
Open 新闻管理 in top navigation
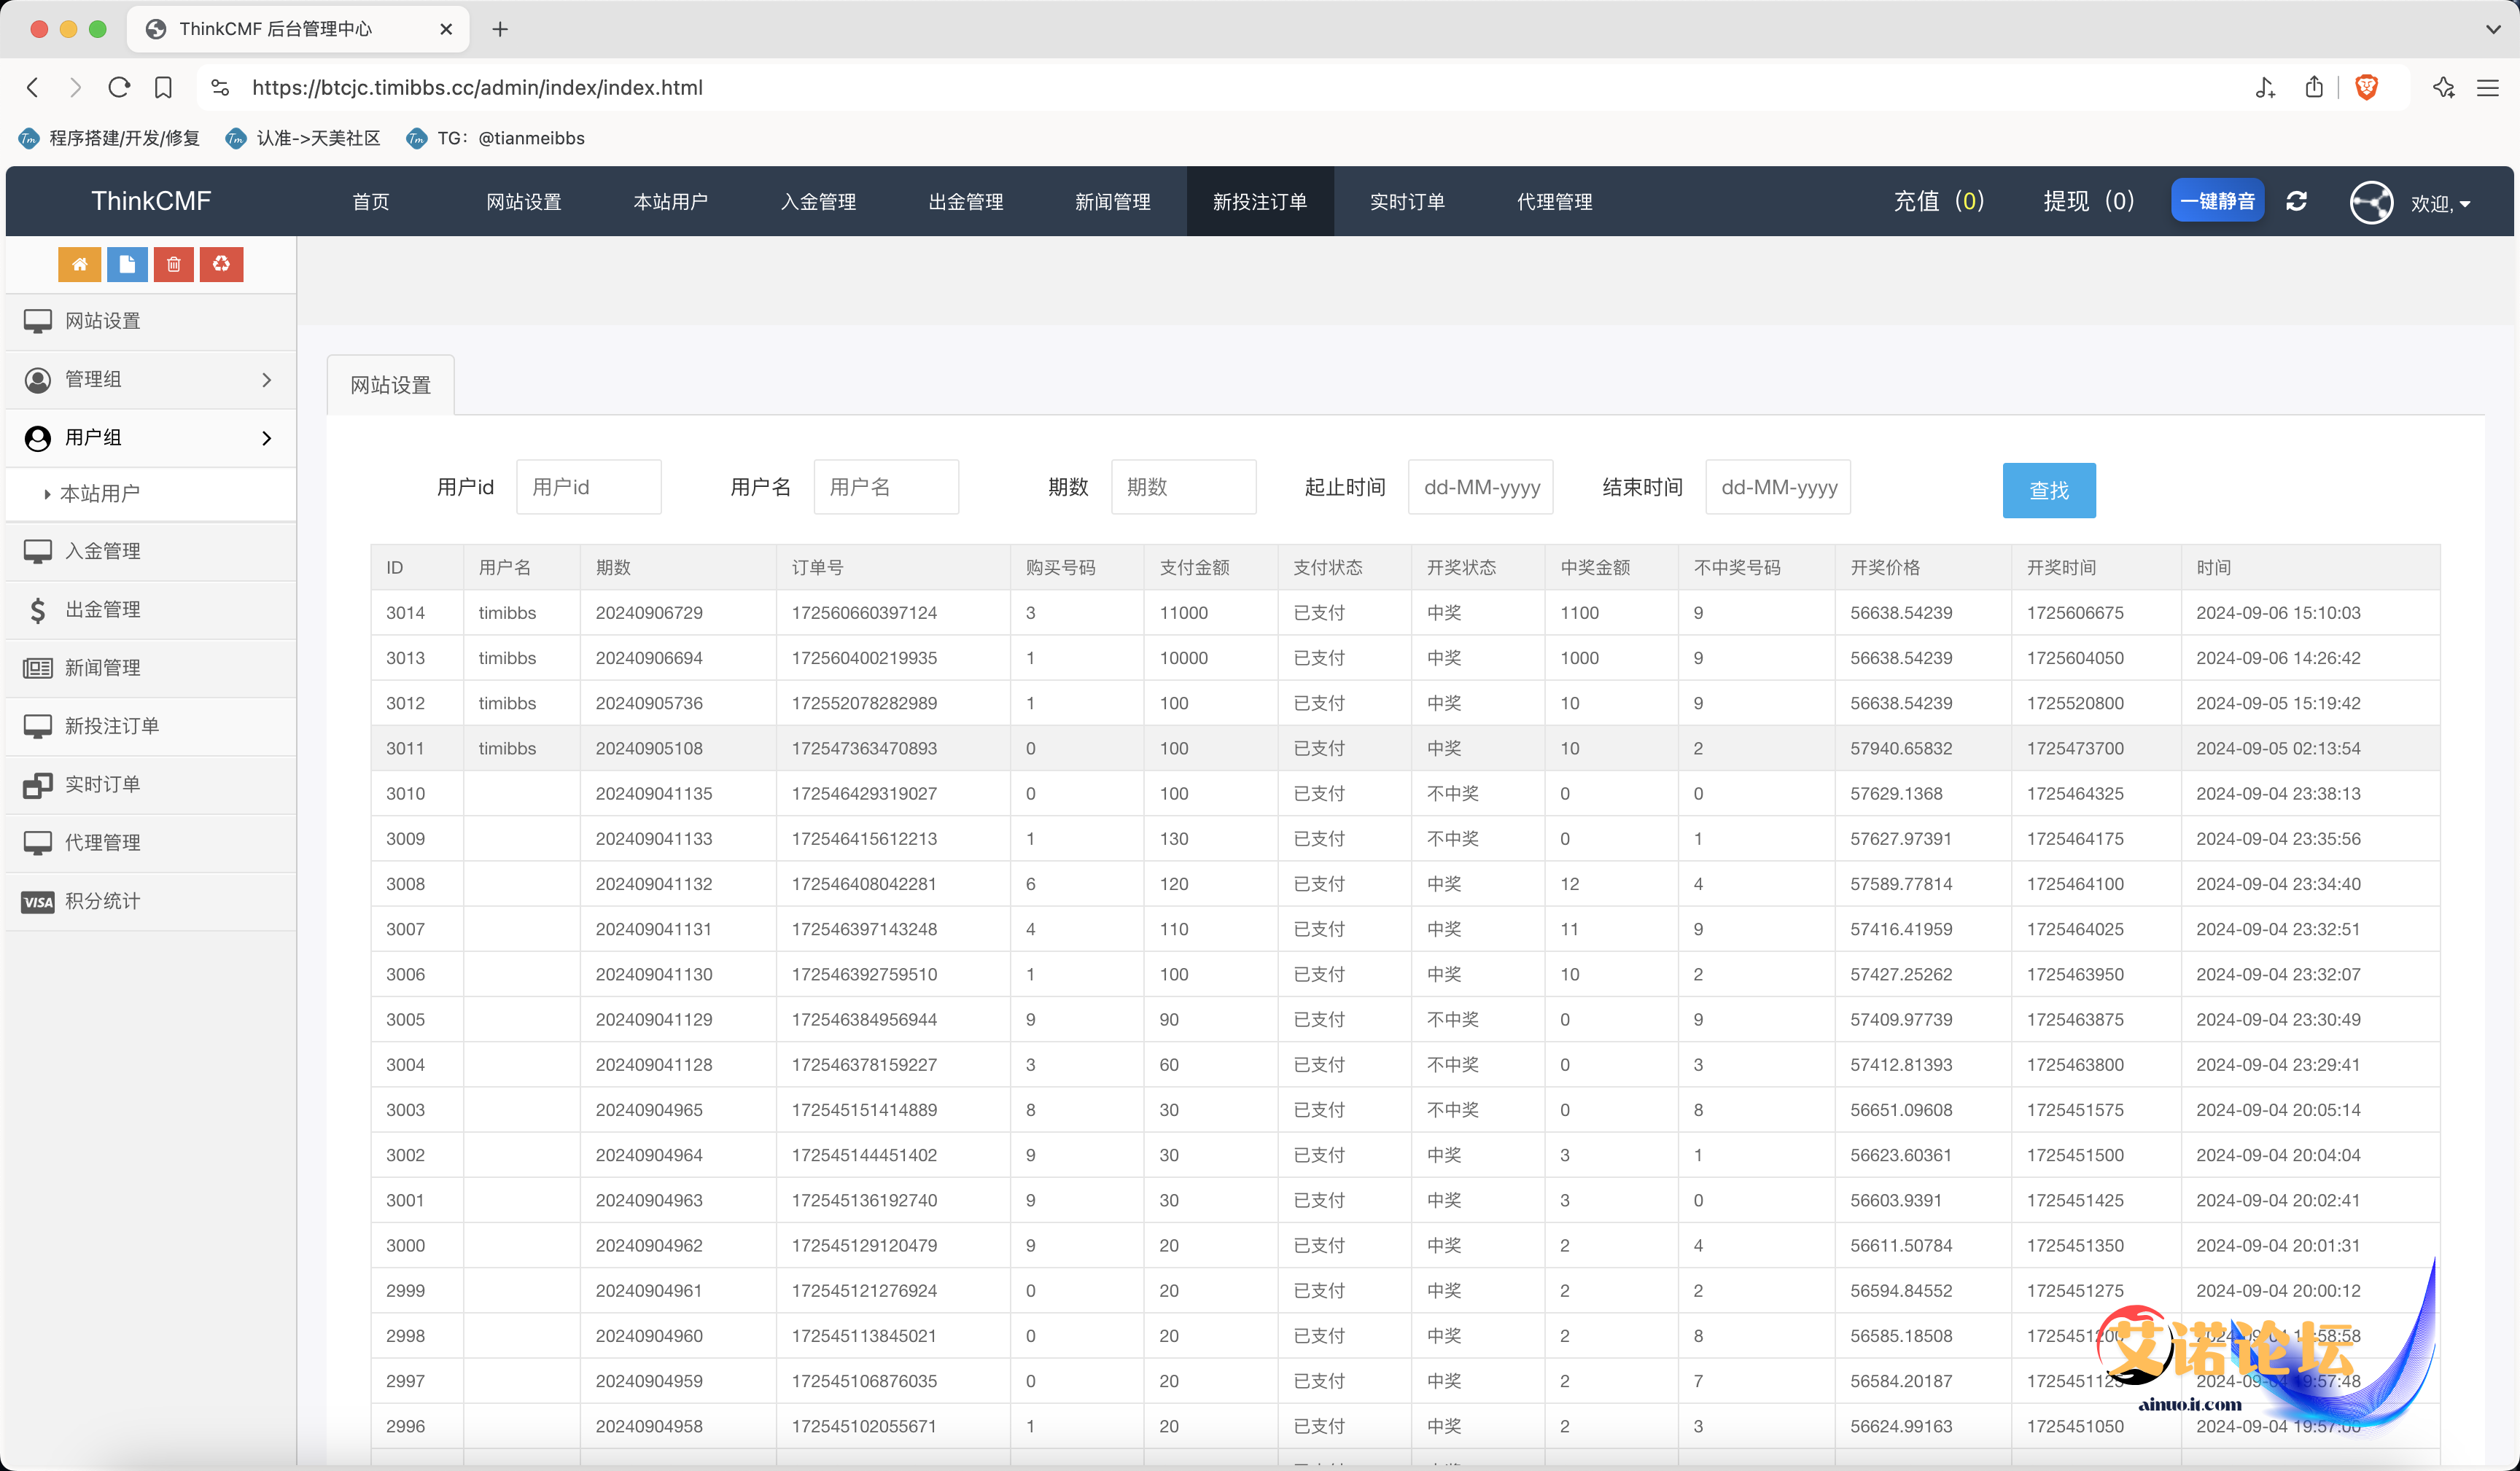tap(1113, 201)
